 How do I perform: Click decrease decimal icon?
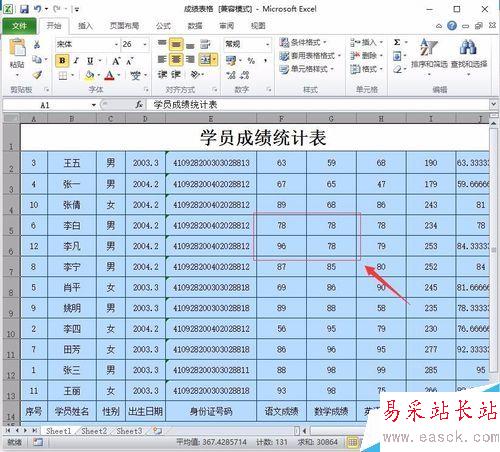245,75
